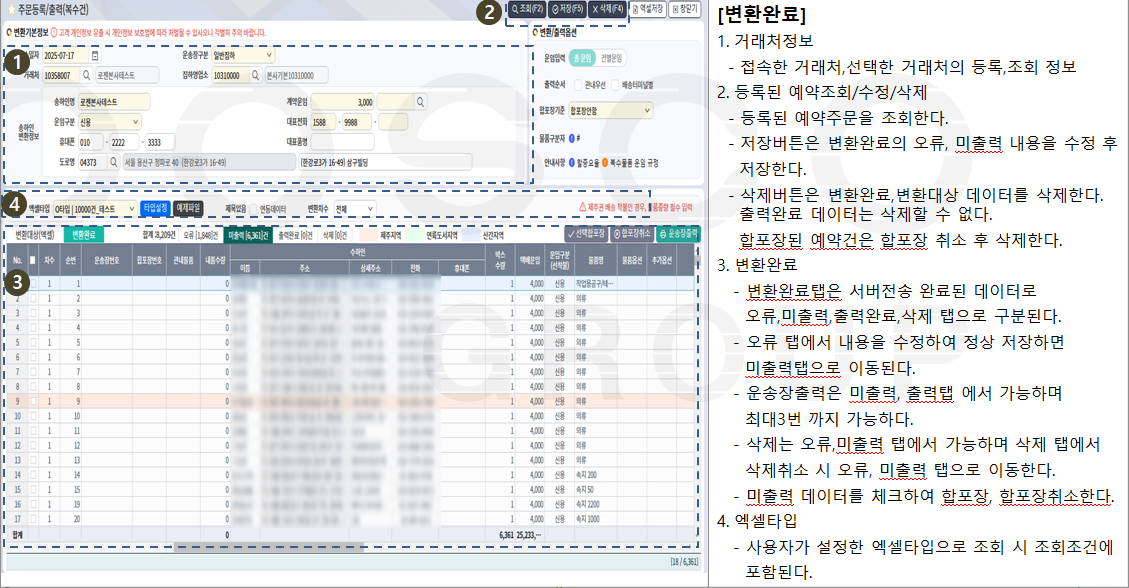
Task: Click the 택배운임 column header
Action: coord(531,261)
